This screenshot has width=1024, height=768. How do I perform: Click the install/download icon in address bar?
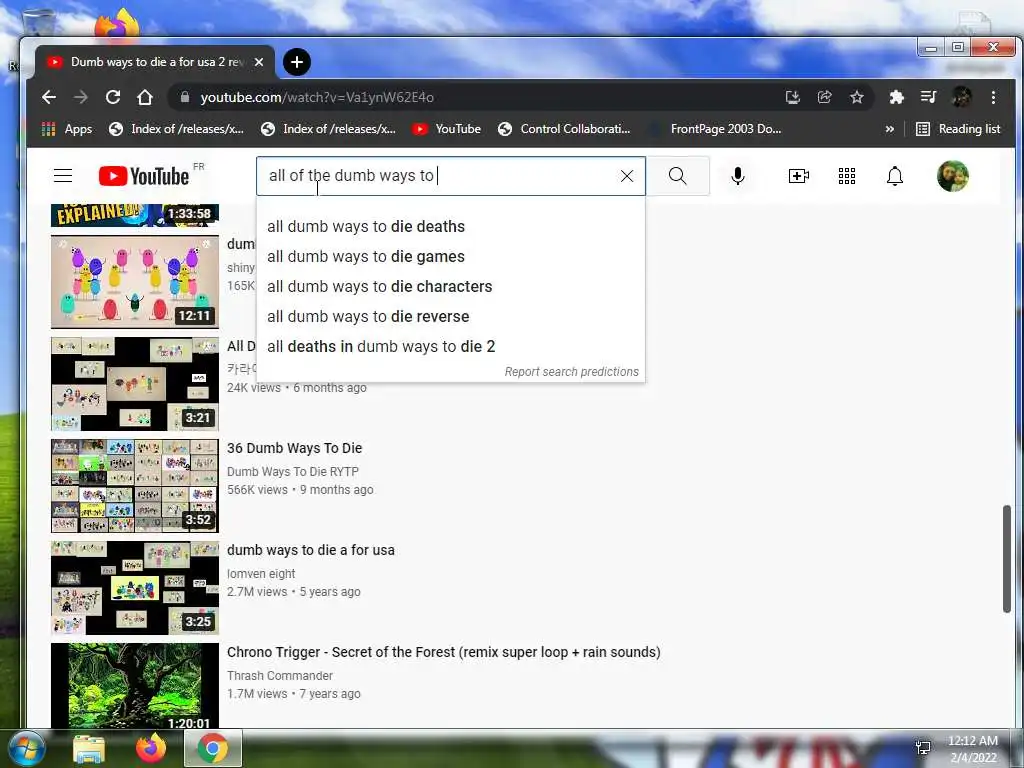tap(793, 97)
